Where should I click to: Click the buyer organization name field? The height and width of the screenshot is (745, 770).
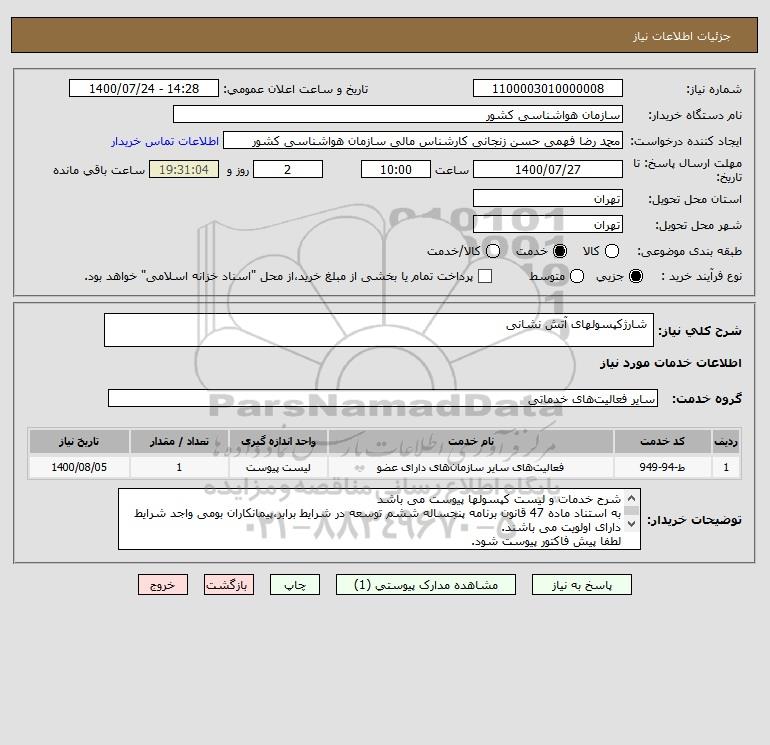[x=398, y=114]
